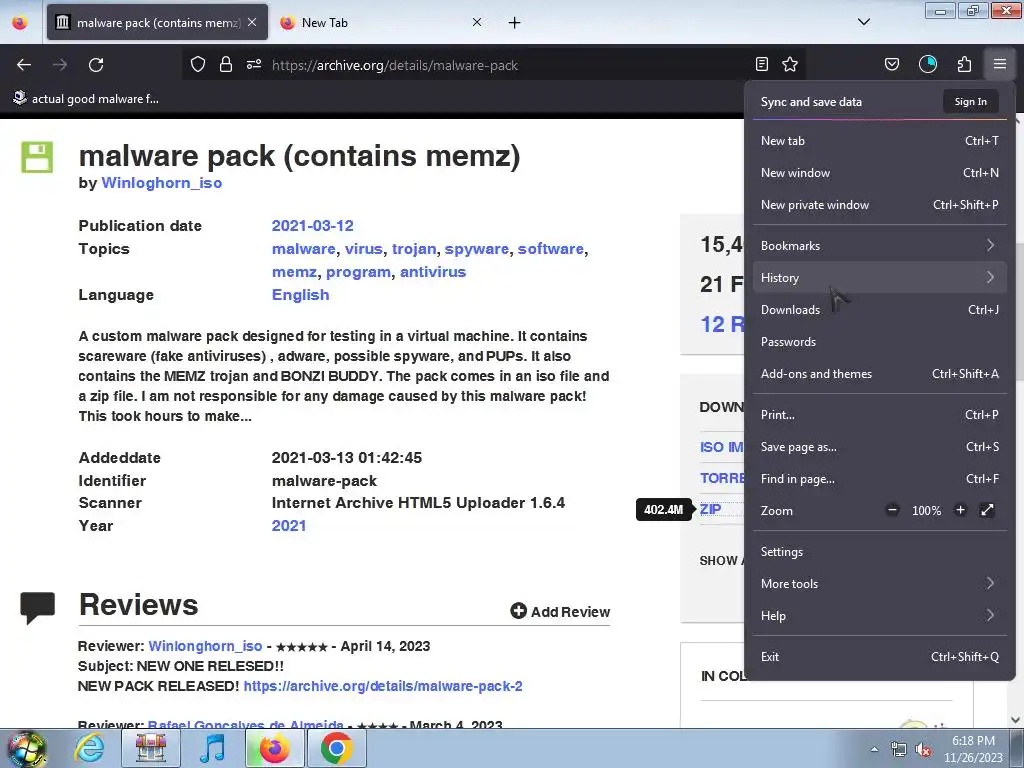Image resolution: width=1024 pixels, height=768 pixels.
Task: Click the muted volume tray icon
Action: pos(923,750)
